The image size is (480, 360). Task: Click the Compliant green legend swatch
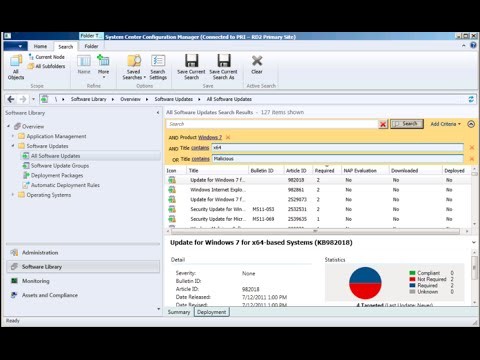(412, 273)
